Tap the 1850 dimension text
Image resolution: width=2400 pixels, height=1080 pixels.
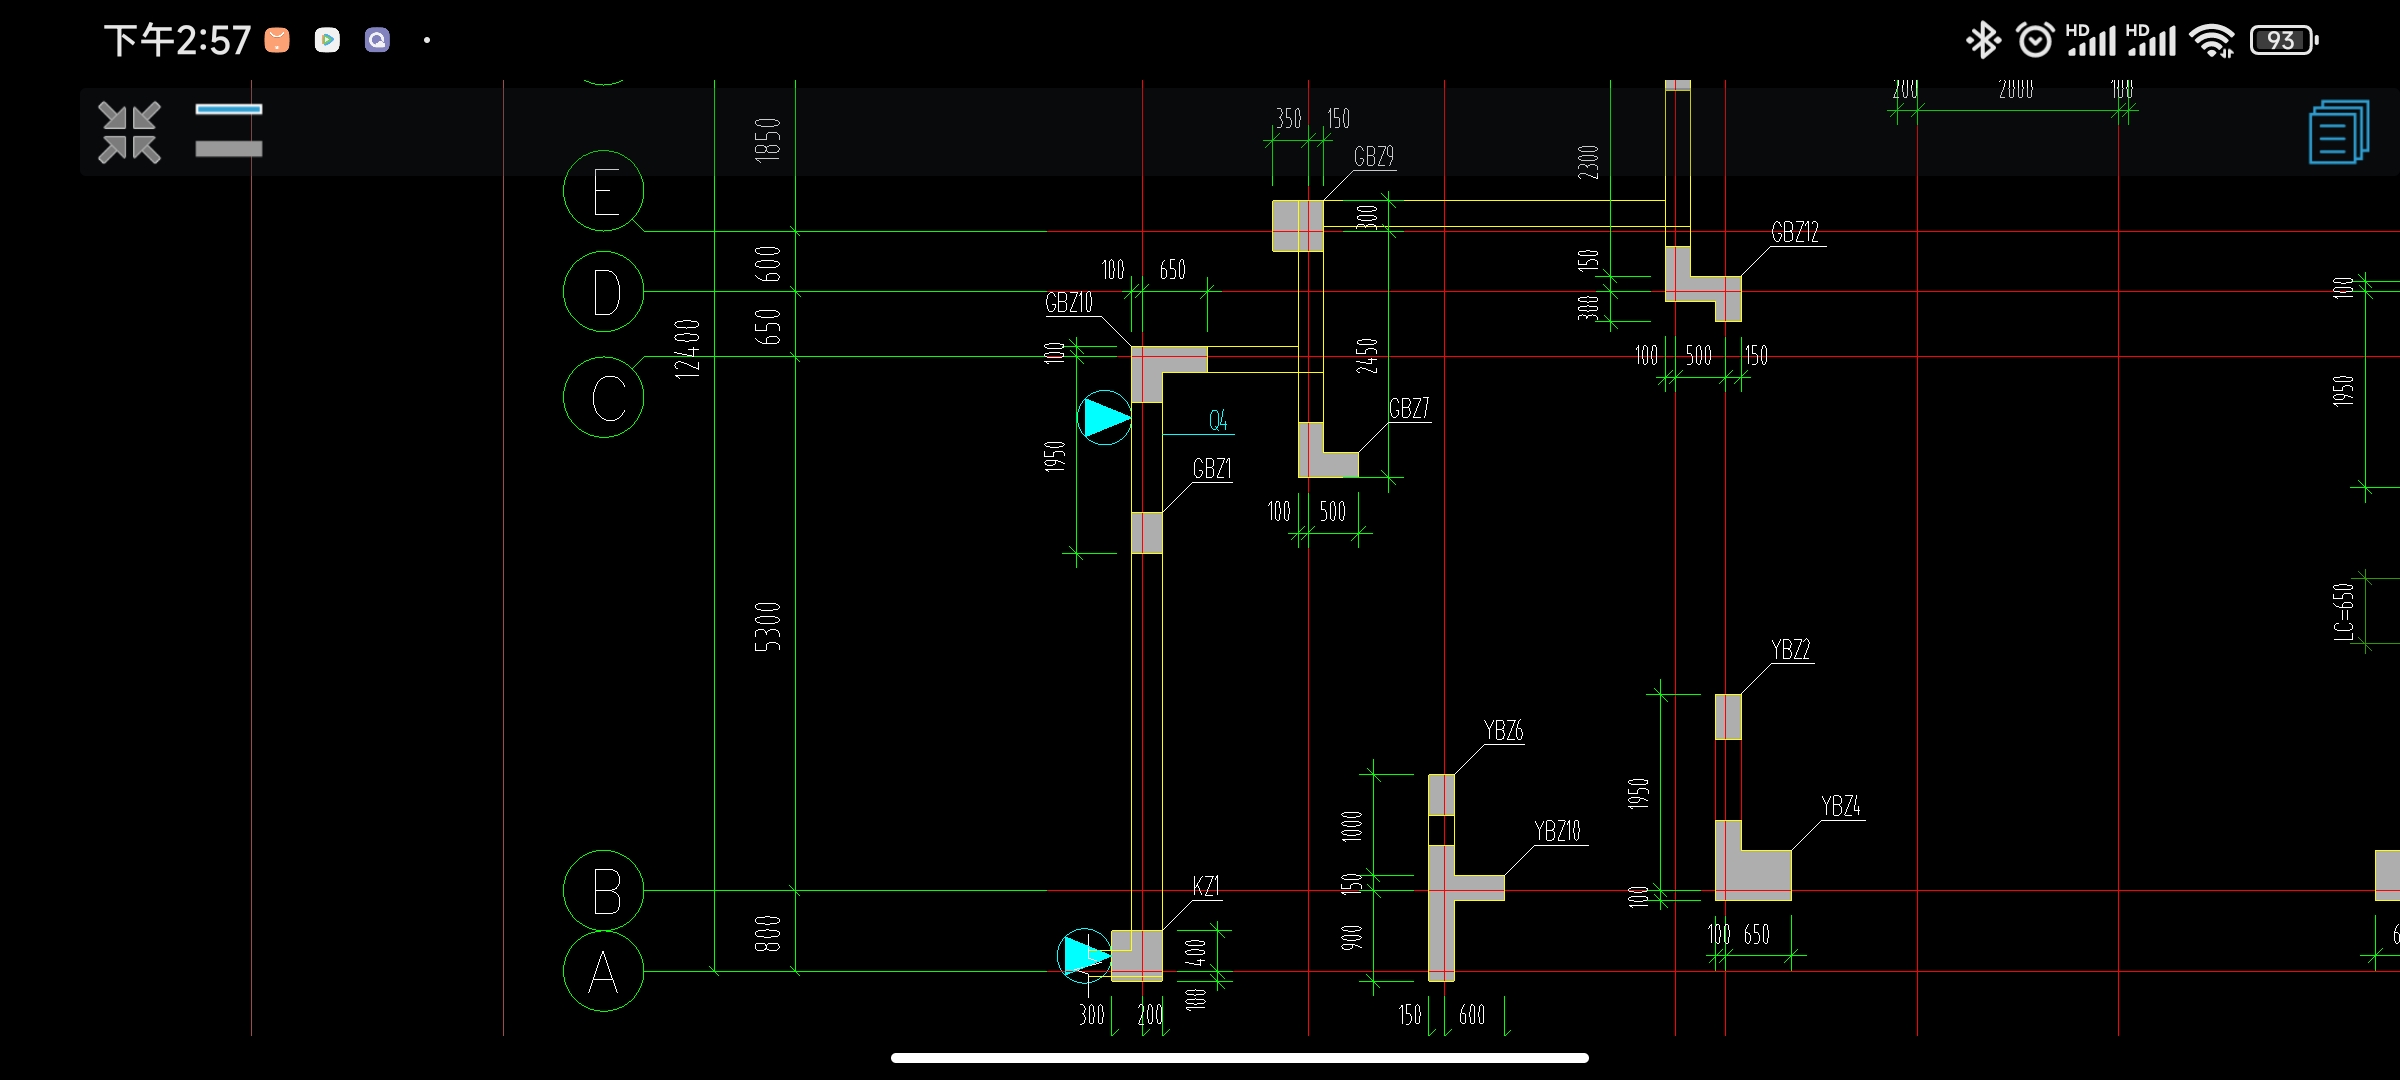coord(767,140)
